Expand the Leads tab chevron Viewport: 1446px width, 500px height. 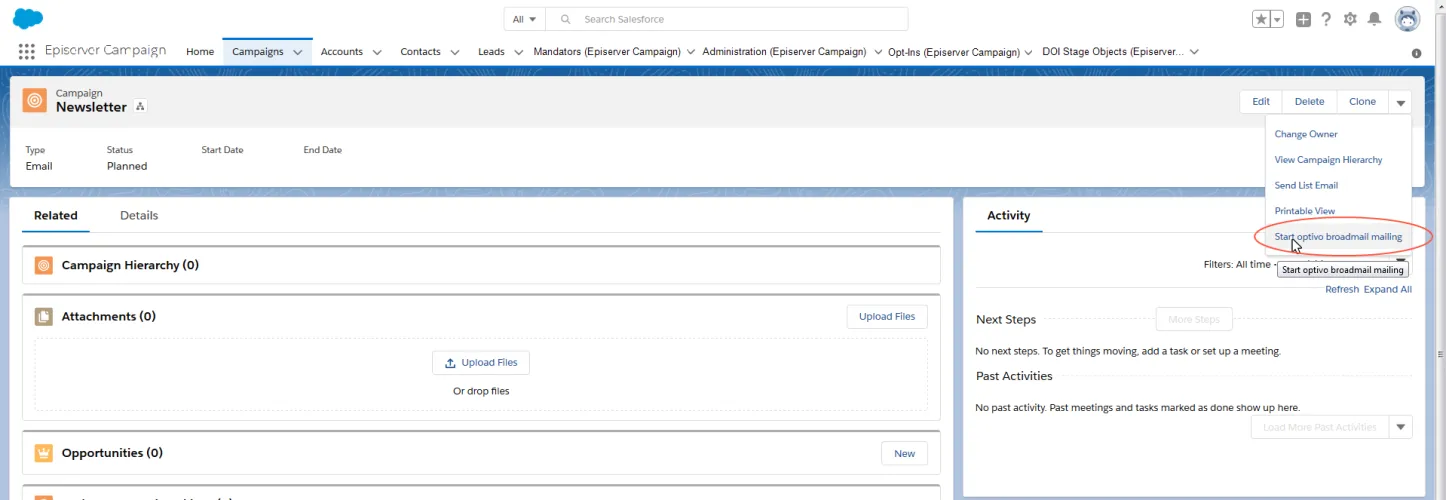519,52
